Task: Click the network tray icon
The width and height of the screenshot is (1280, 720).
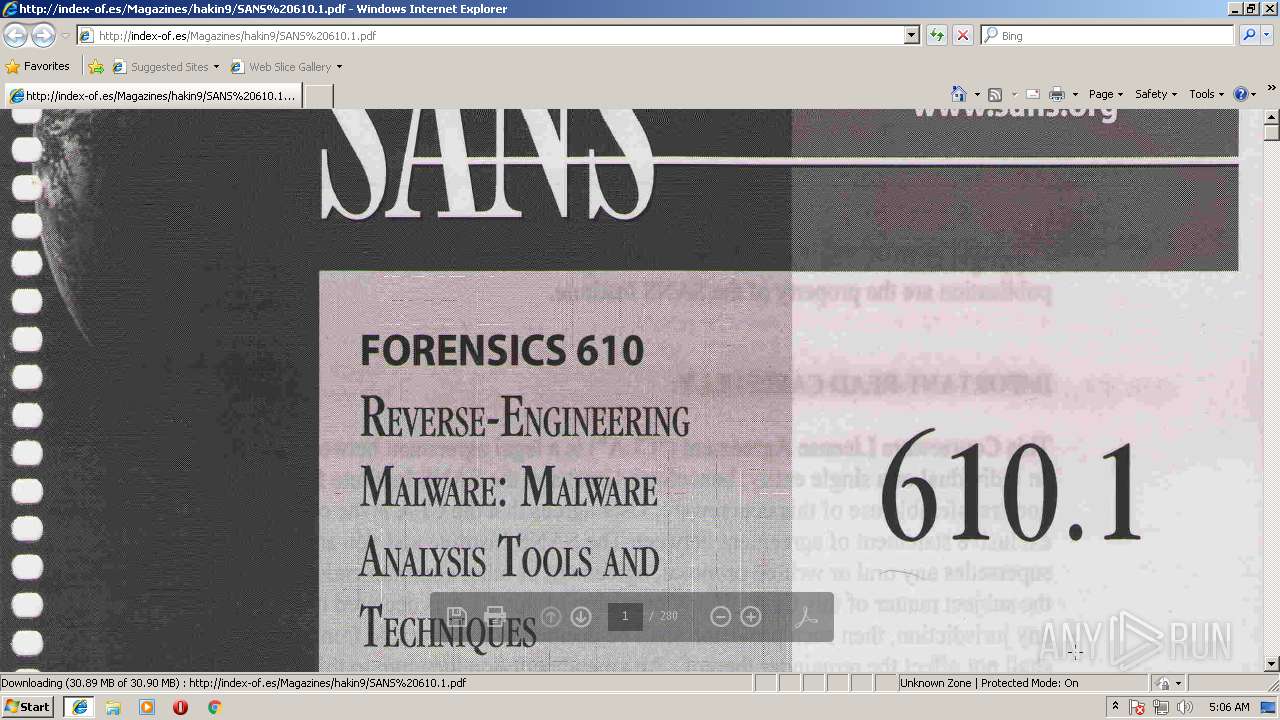Action: coord(1160,707)
